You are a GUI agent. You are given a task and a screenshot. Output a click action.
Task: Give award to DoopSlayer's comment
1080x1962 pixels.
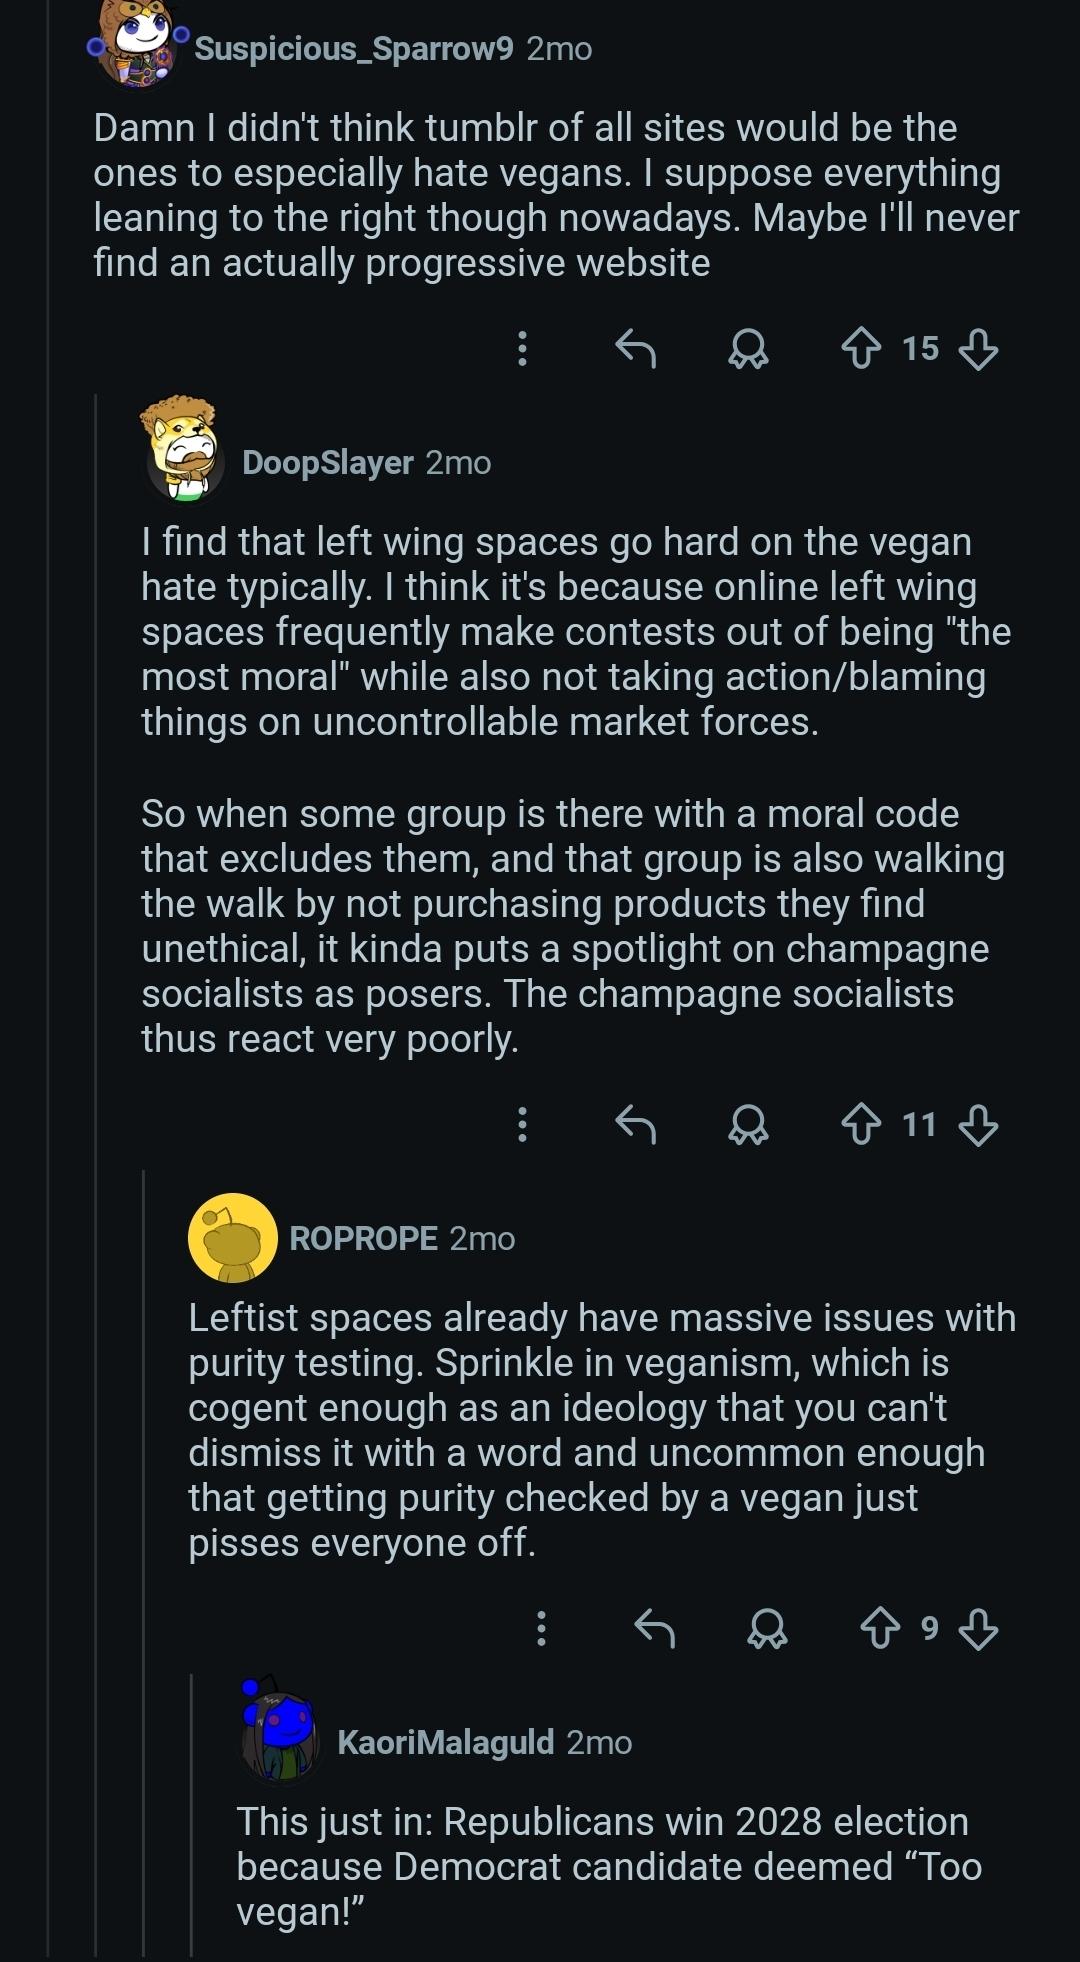pos(748,1125)
